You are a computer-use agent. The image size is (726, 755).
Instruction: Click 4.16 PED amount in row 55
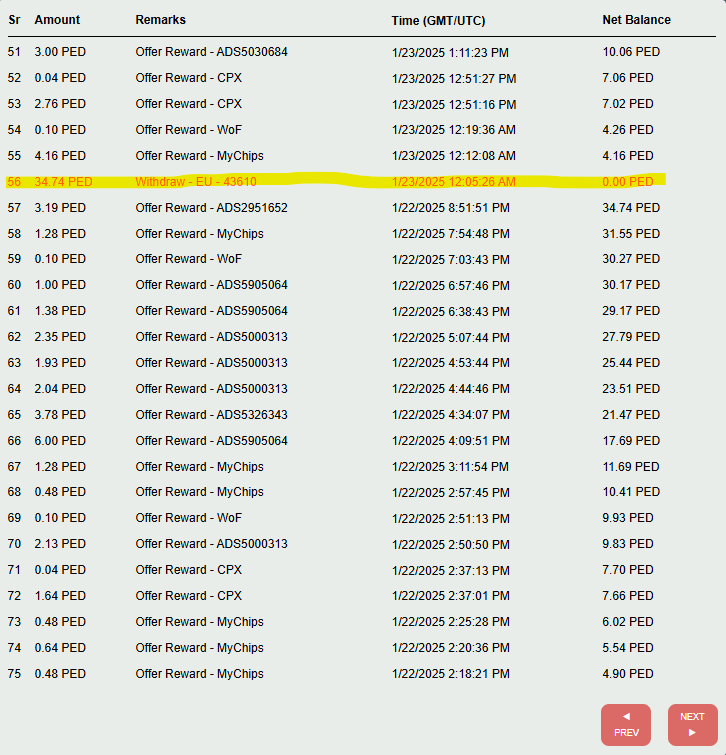(x=60, y=156)
